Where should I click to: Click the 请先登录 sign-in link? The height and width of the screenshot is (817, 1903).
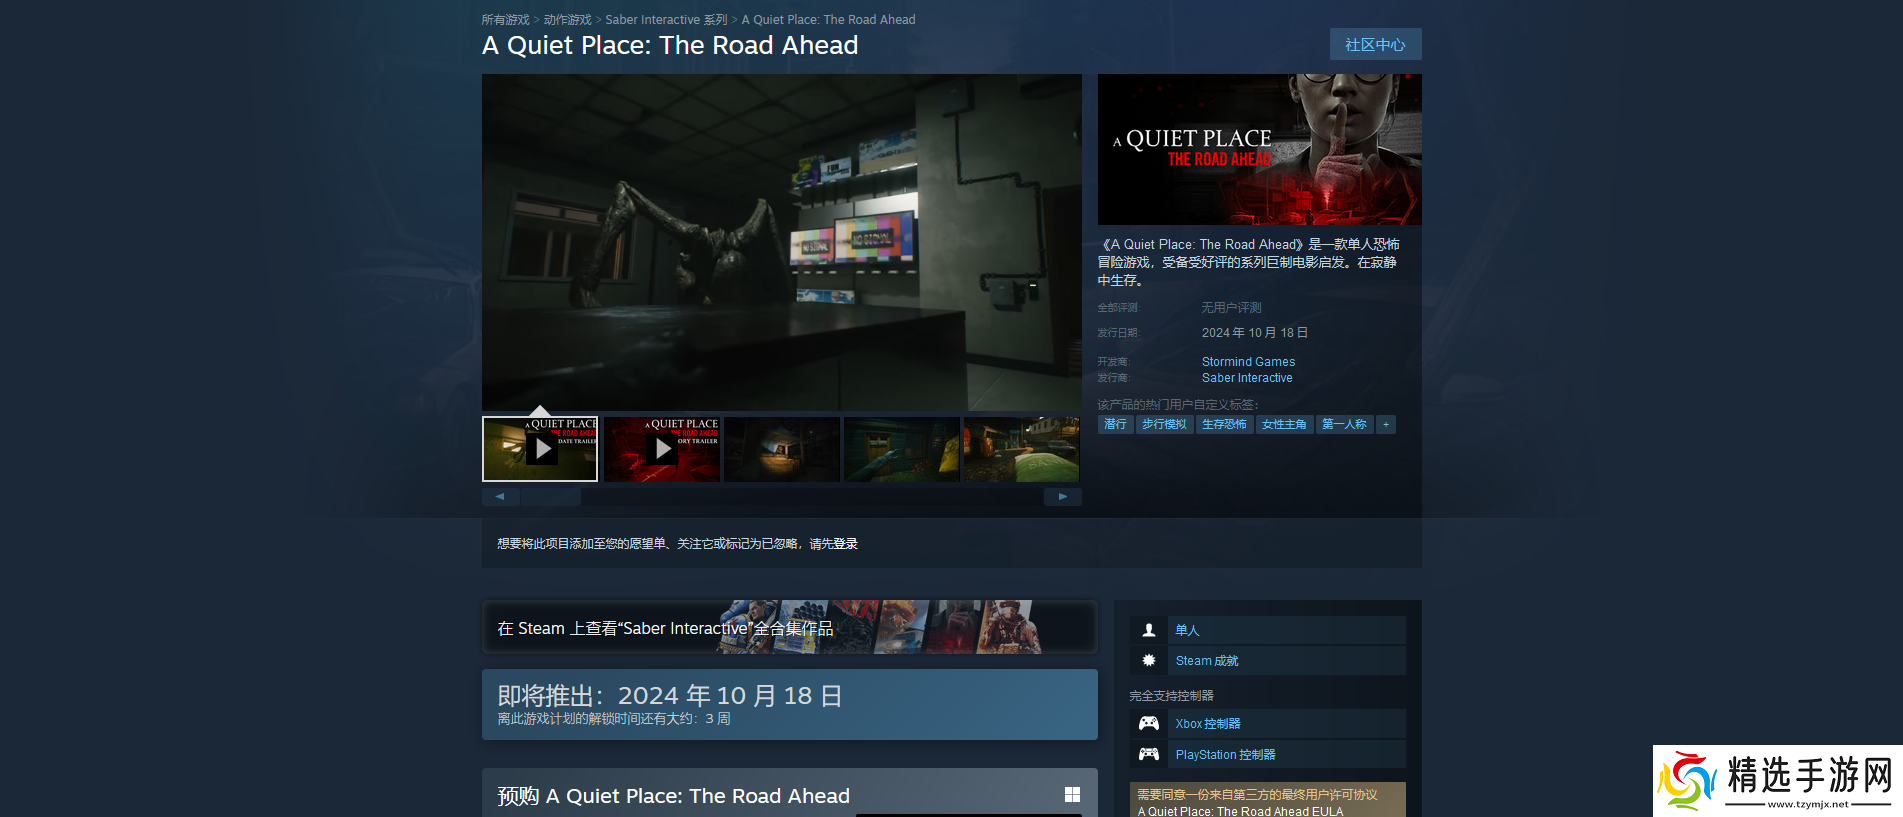click(x=834, y=544)
